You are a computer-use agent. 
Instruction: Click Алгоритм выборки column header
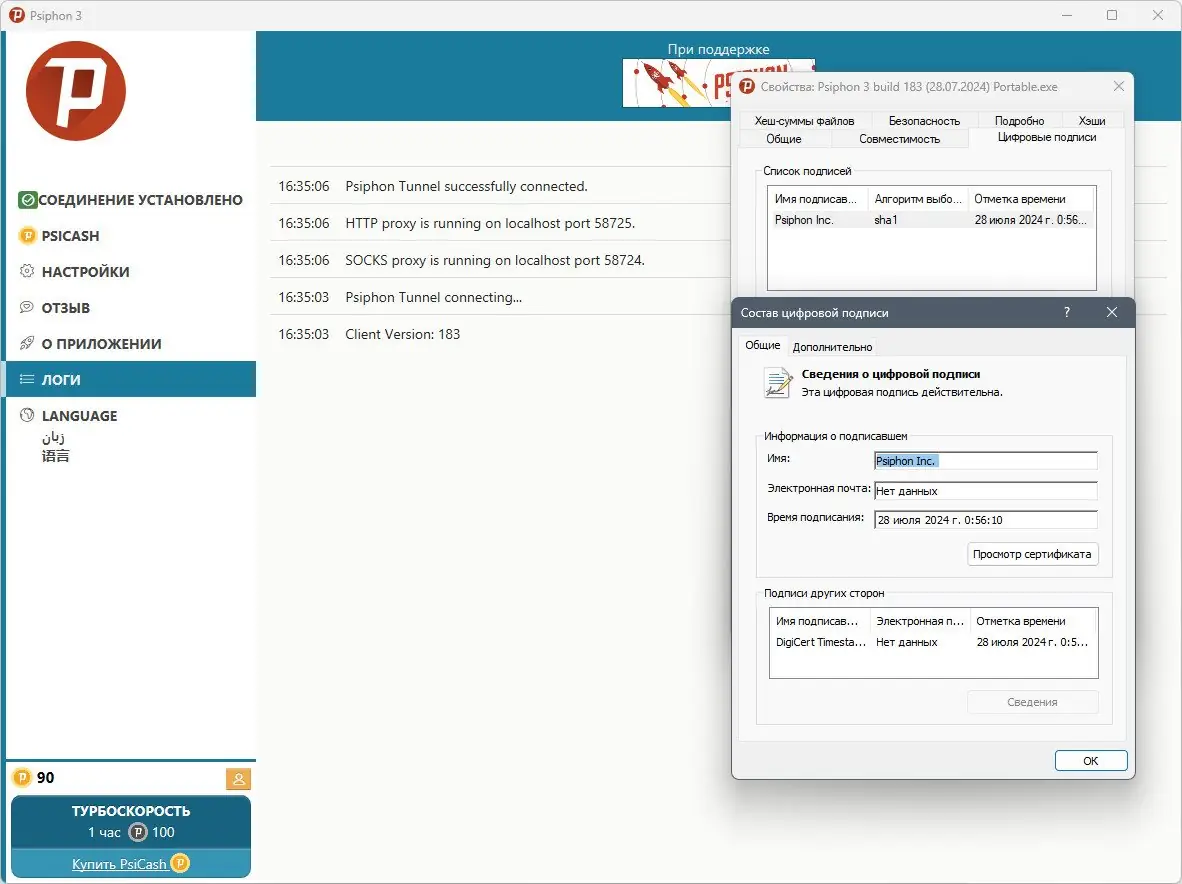click(917, 199)
